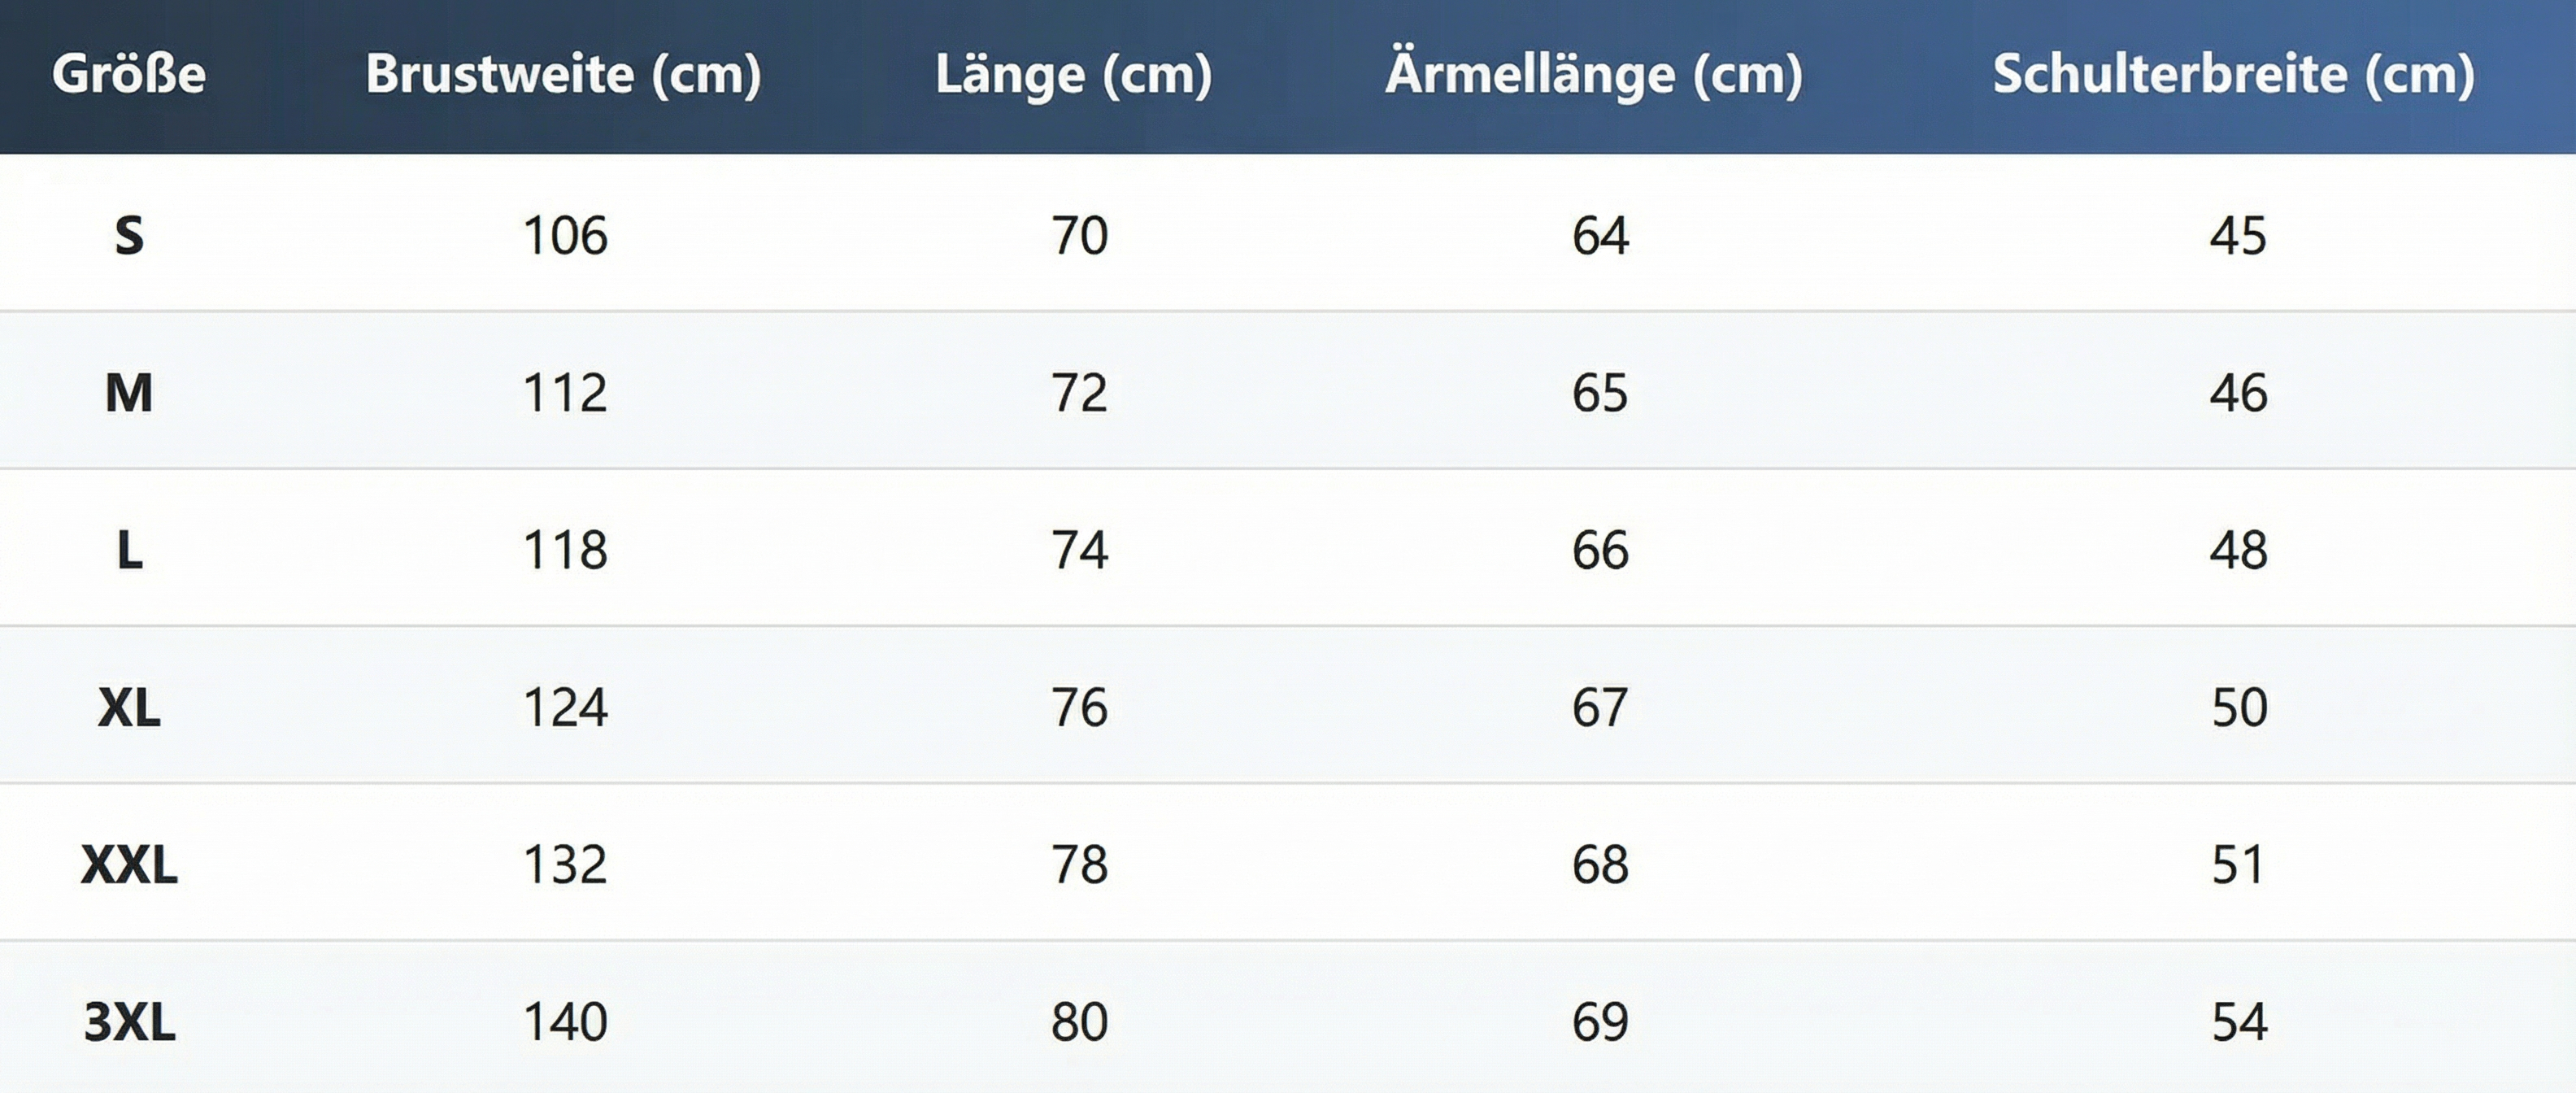
Task: Click the Brustweite (cm) column header
Action: [563, 74]
